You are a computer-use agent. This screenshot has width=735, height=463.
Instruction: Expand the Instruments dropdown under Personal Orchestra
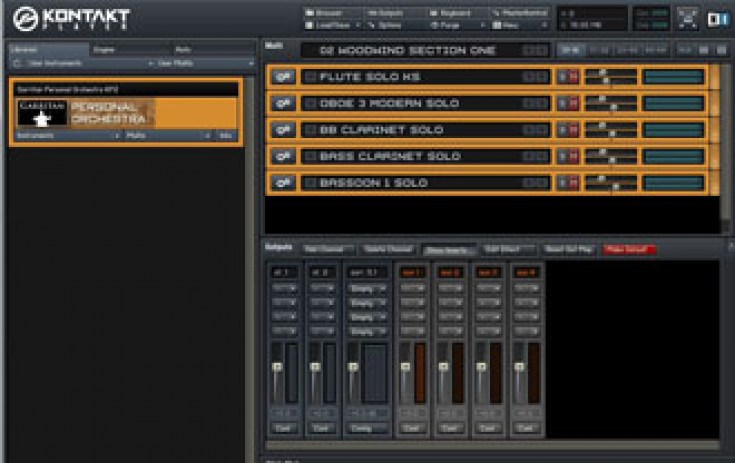coord(68,135)
